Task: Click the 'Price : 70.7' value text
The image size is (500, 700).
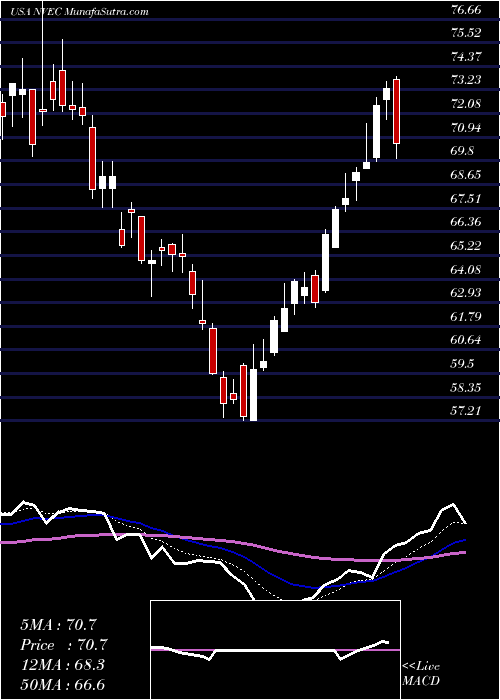Action: pos(64,645)
